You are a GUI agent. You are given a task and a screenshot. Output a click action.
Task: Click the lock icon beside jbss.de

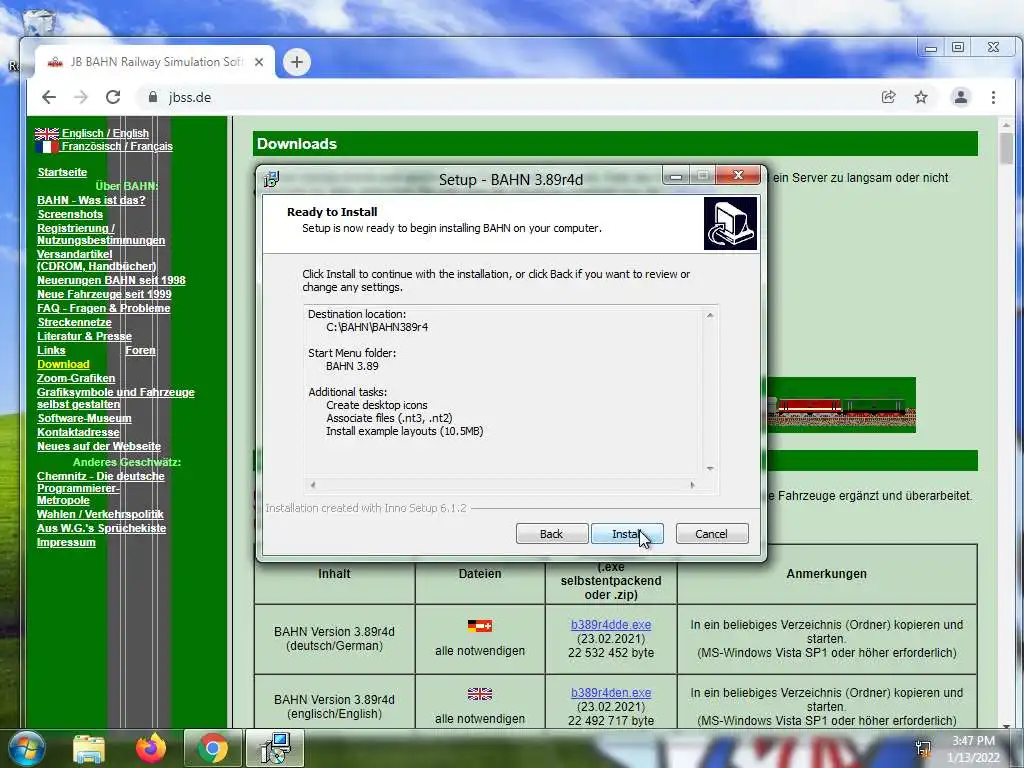pyautogui.click(x=153, y=97)
